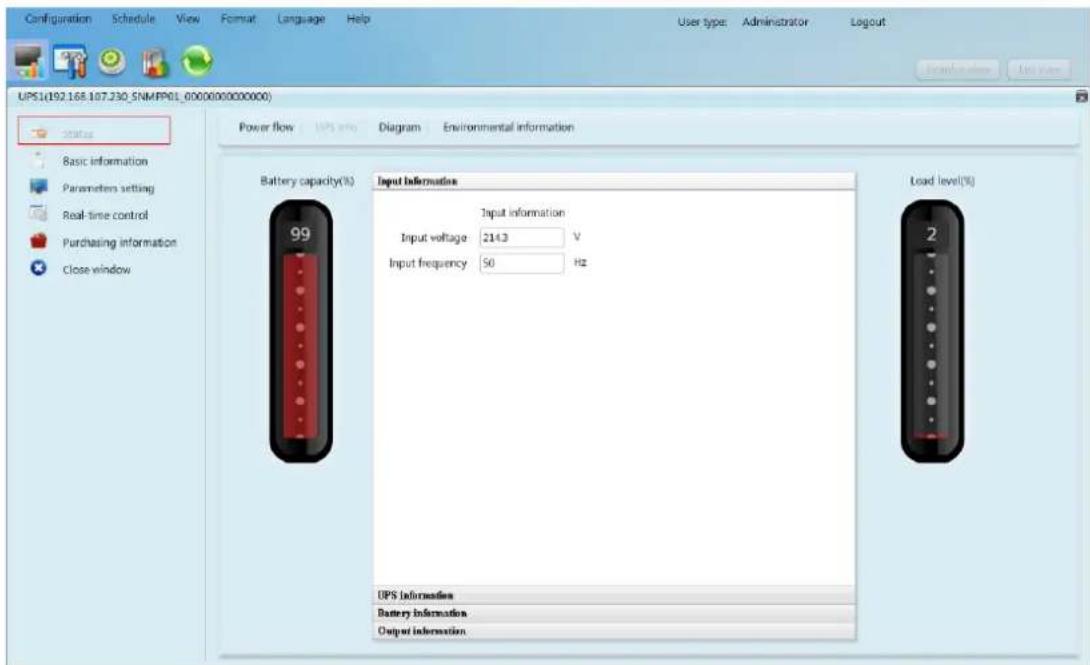
Task: Click the Input frequency field
Action: coord(522,263)
